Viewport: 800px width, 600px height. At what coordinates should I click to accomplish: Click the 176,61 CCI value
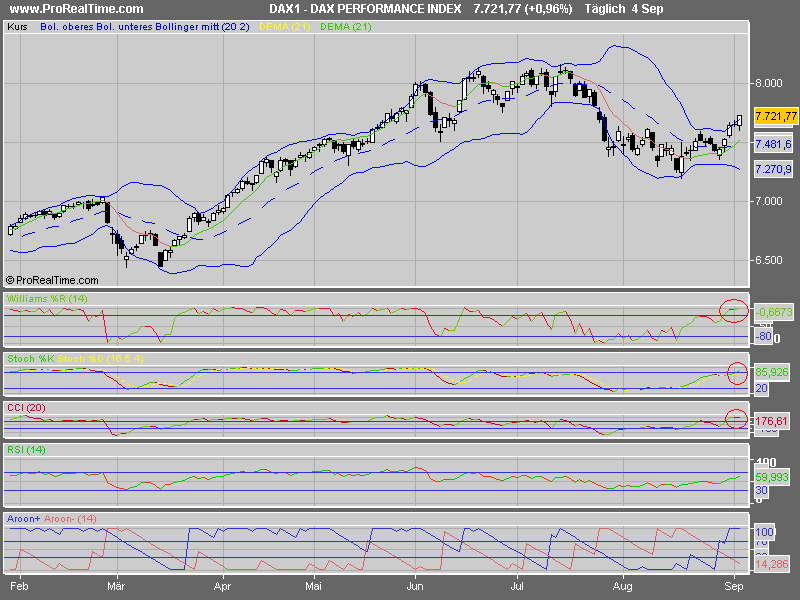coord(771,421)
